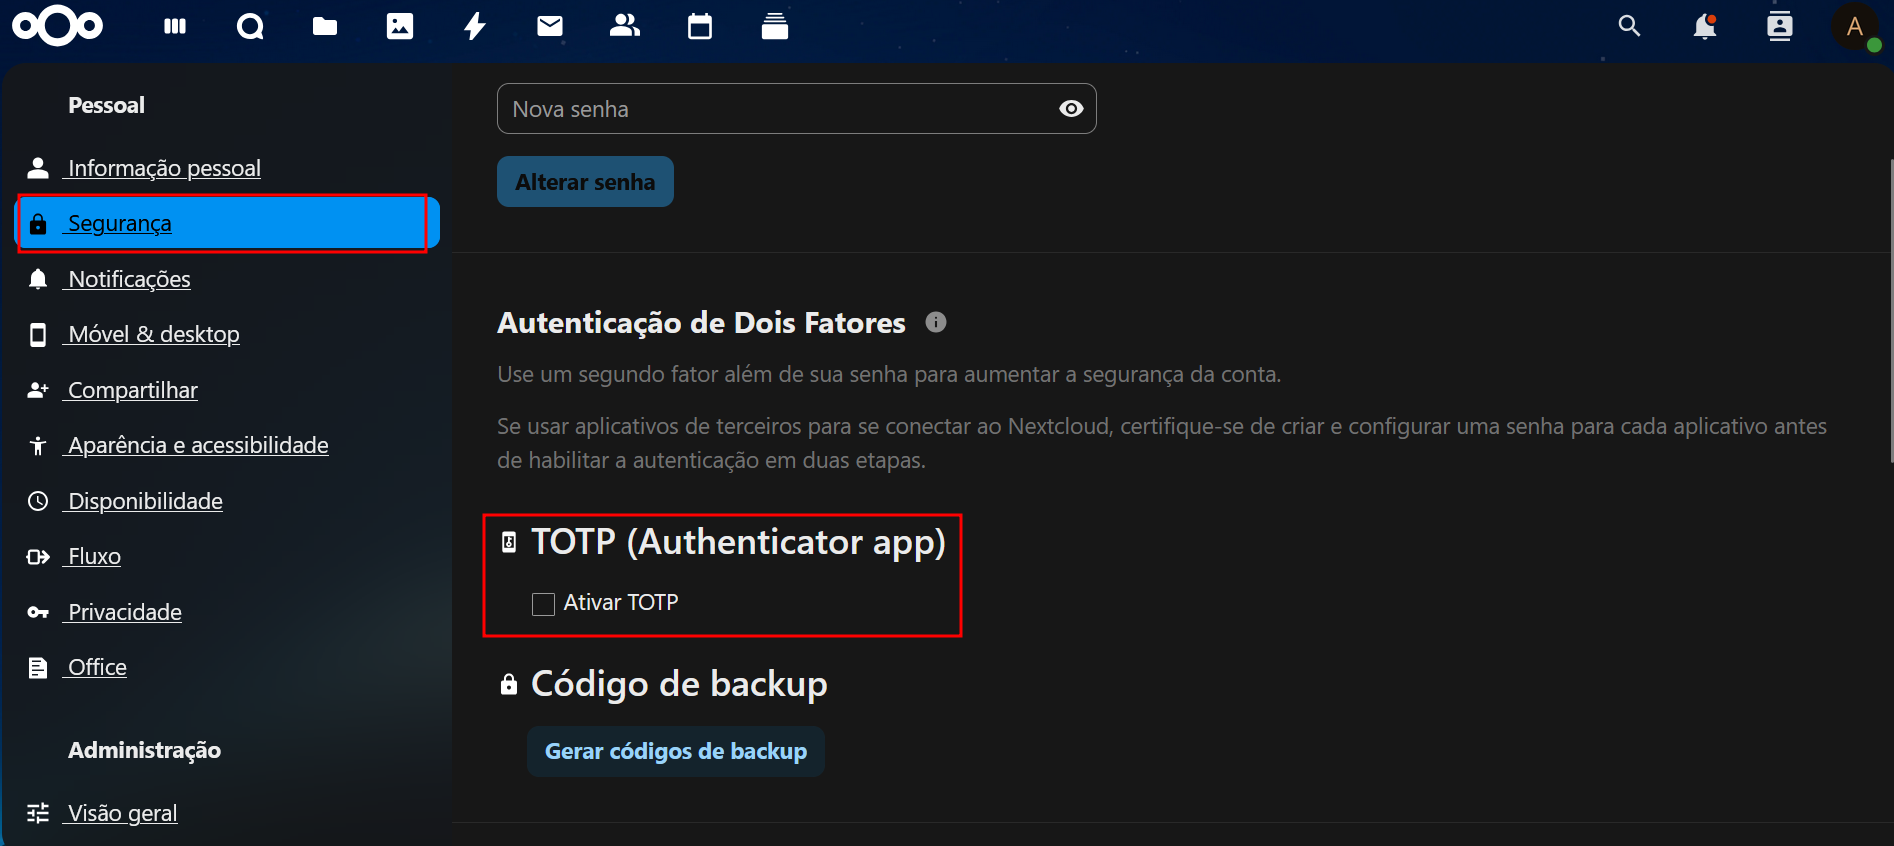
Task: Open Móvel & desktop settings
Action: (228, 334)
